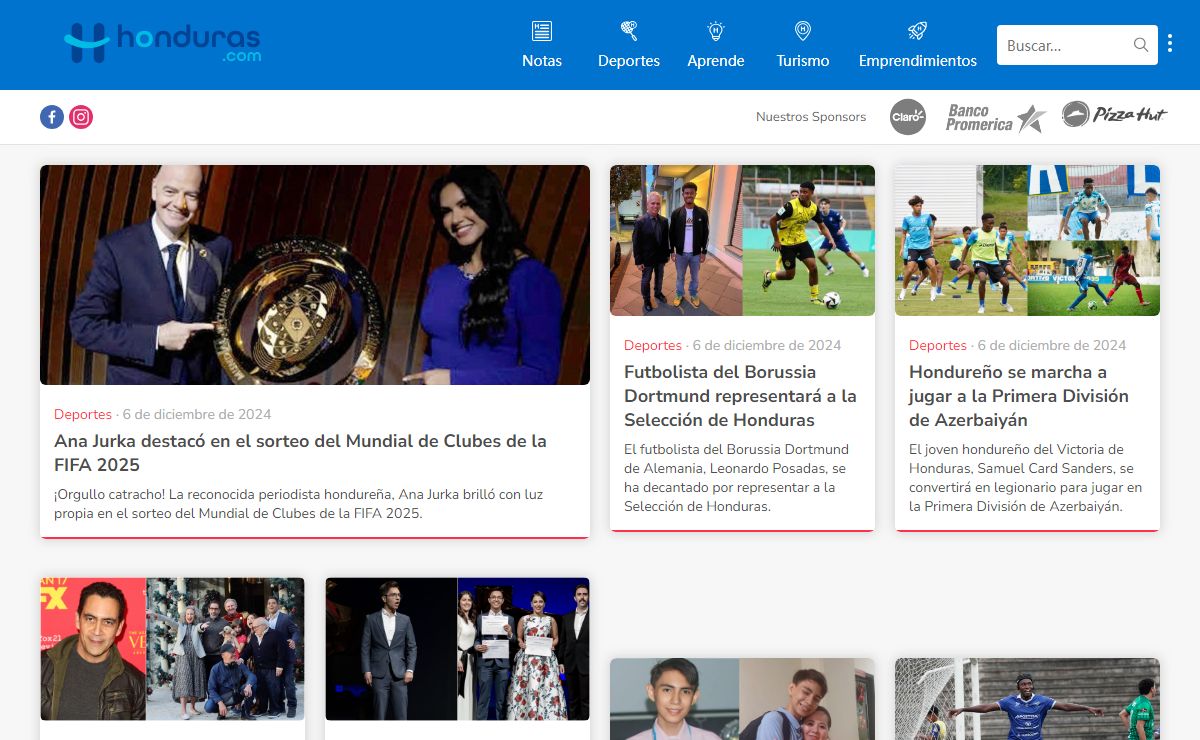
Task: Click the Nuestros Sponsors label
Action: 811,117
